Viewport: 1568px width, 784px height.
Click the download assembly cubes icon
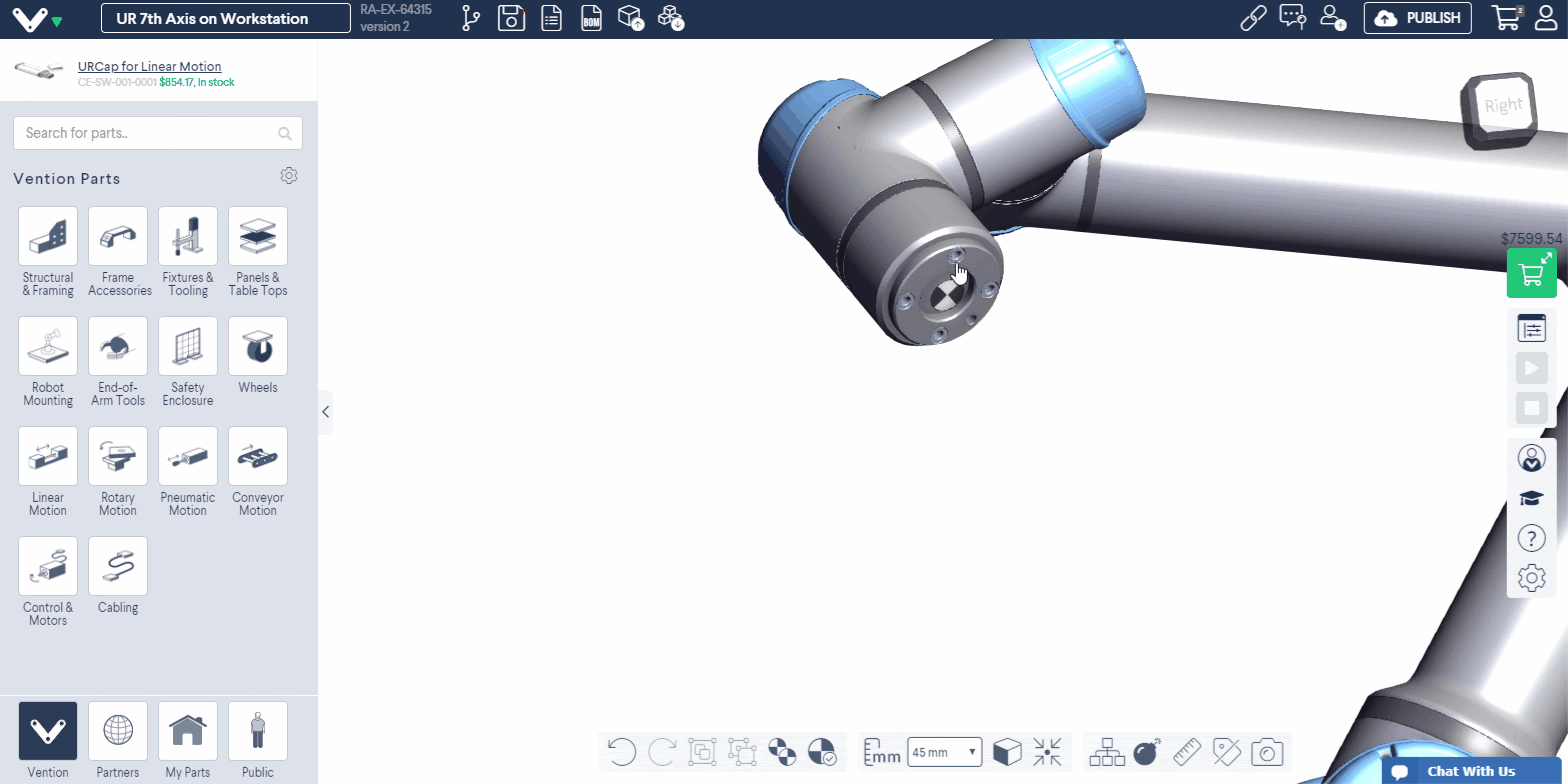(x=671, y=18)
